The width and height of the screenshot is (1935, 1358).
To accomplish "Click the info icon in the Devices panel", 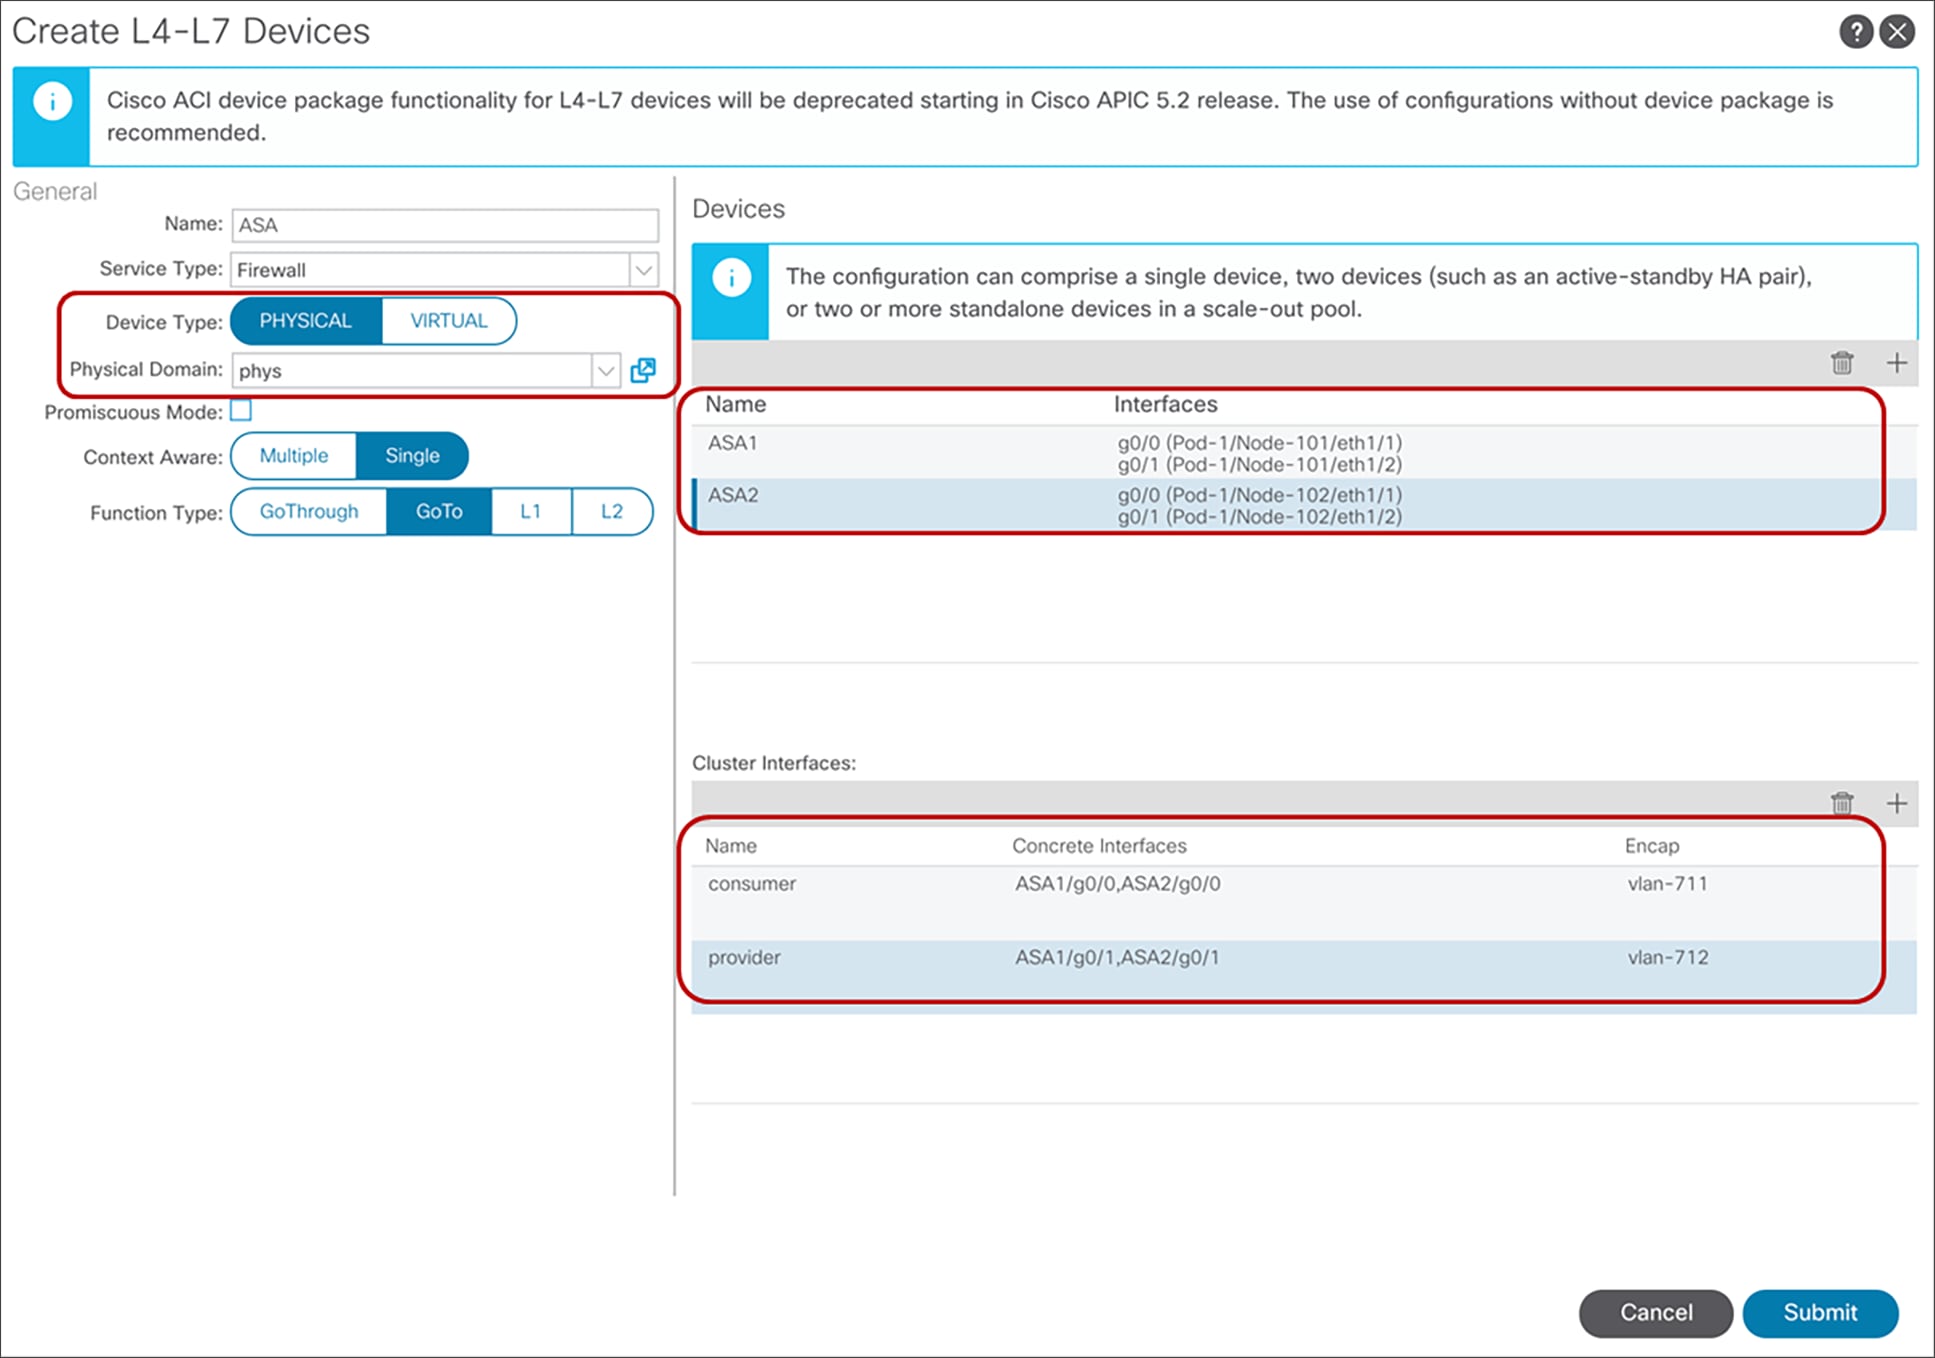I will click(726, 281).
